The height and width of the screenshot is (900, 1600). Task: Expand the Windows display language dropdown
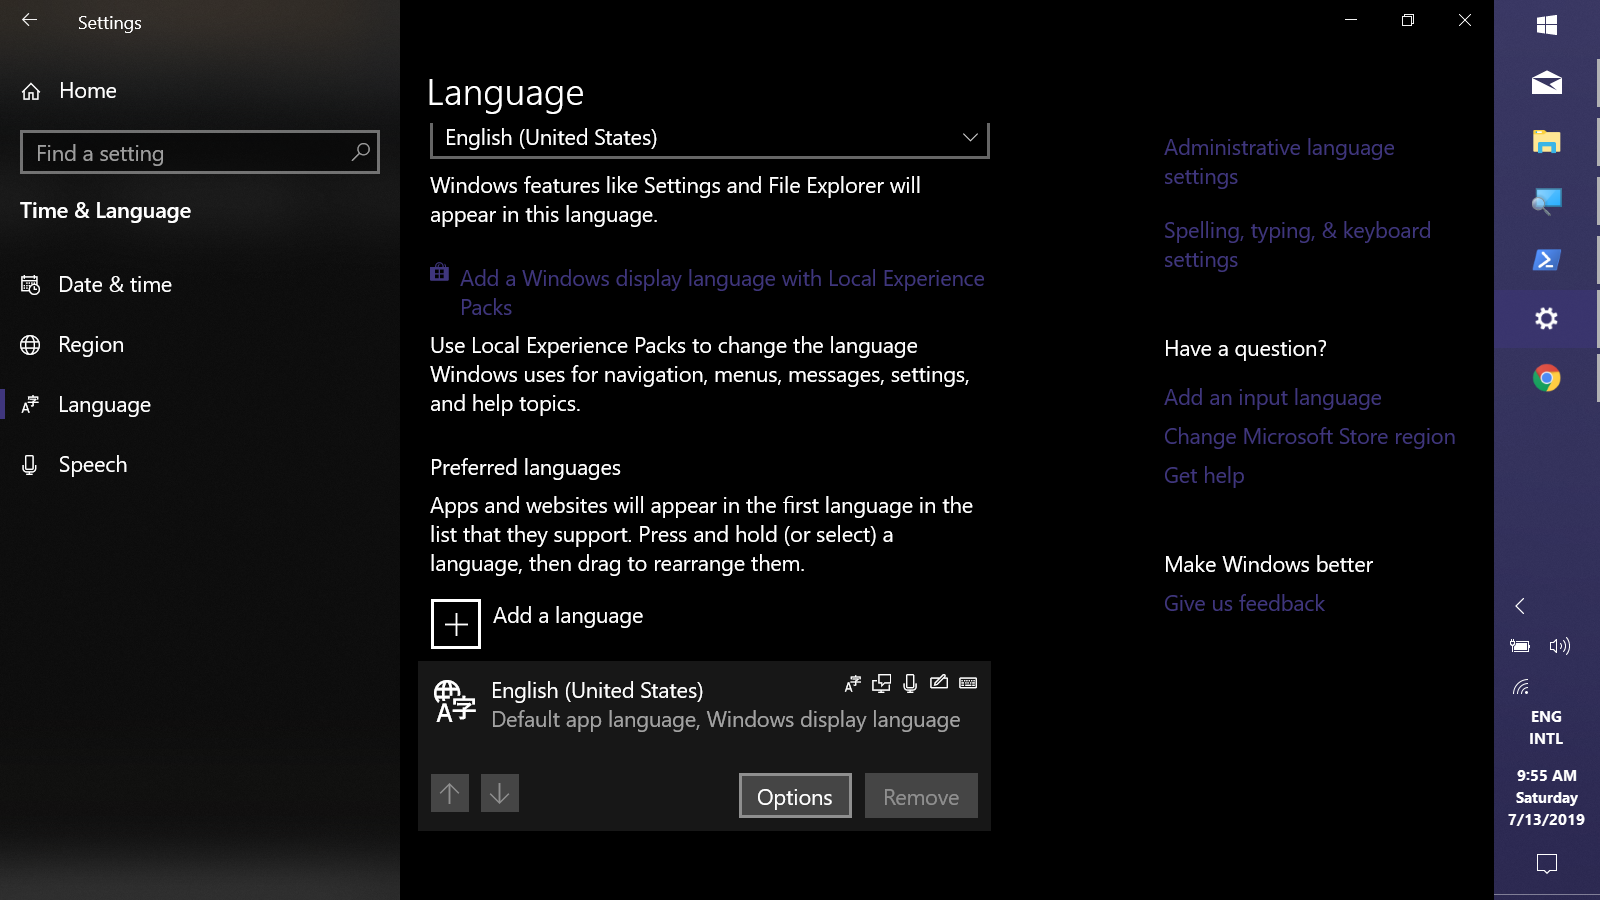click(709, 138)
